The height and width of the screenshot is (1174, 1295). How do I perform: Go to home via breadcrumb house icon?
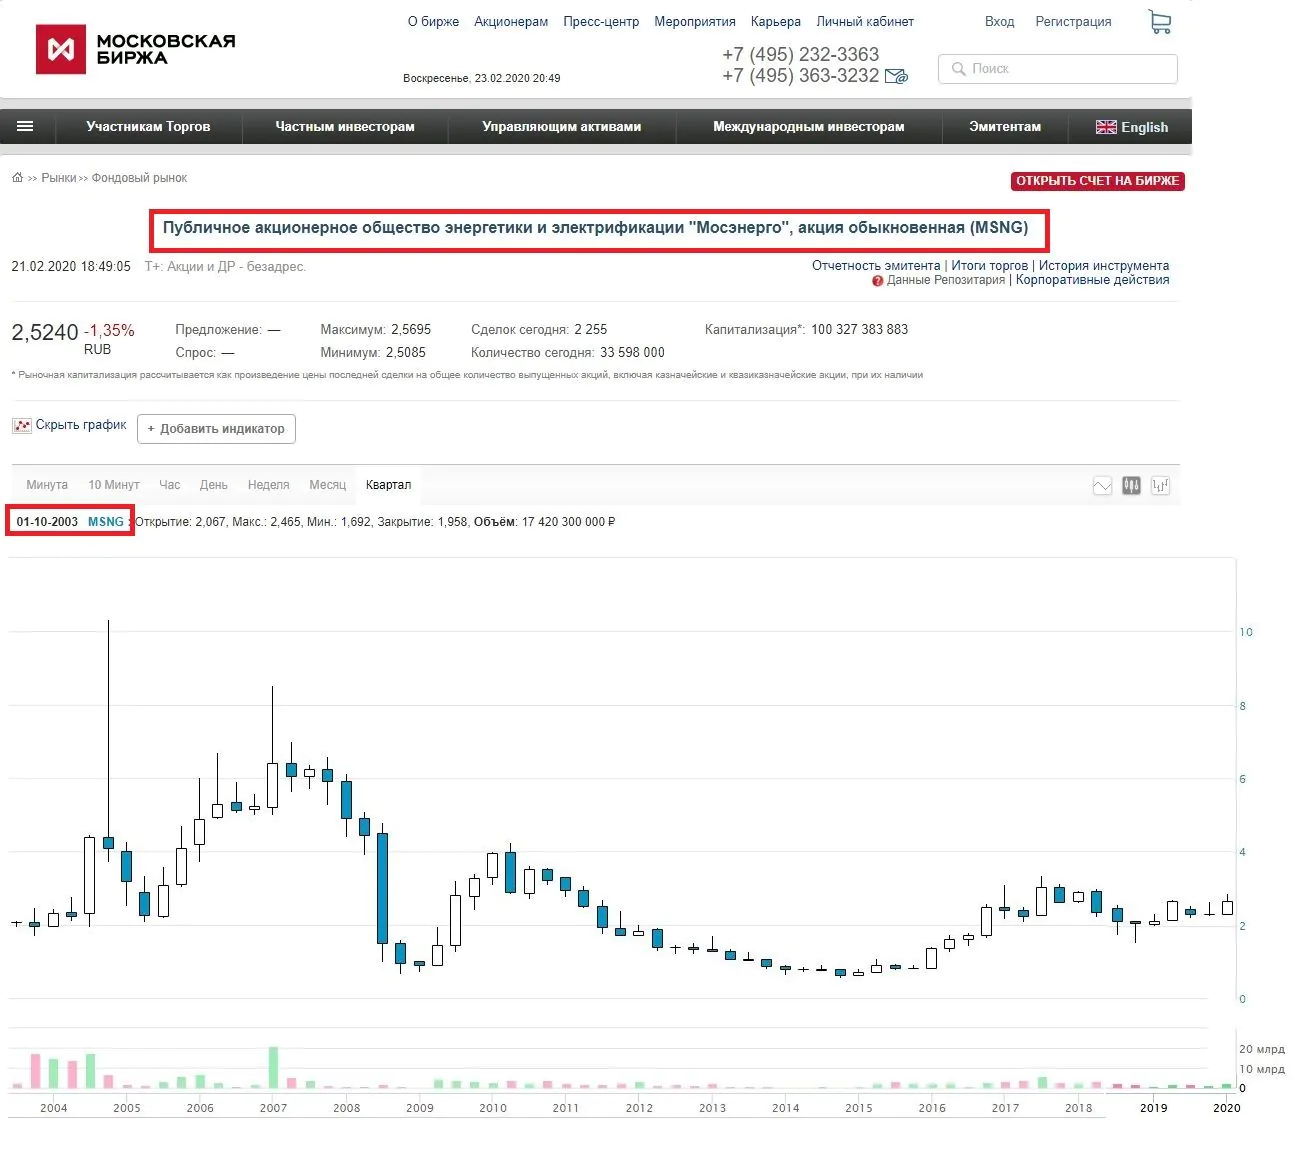click(x=17, y=178)
